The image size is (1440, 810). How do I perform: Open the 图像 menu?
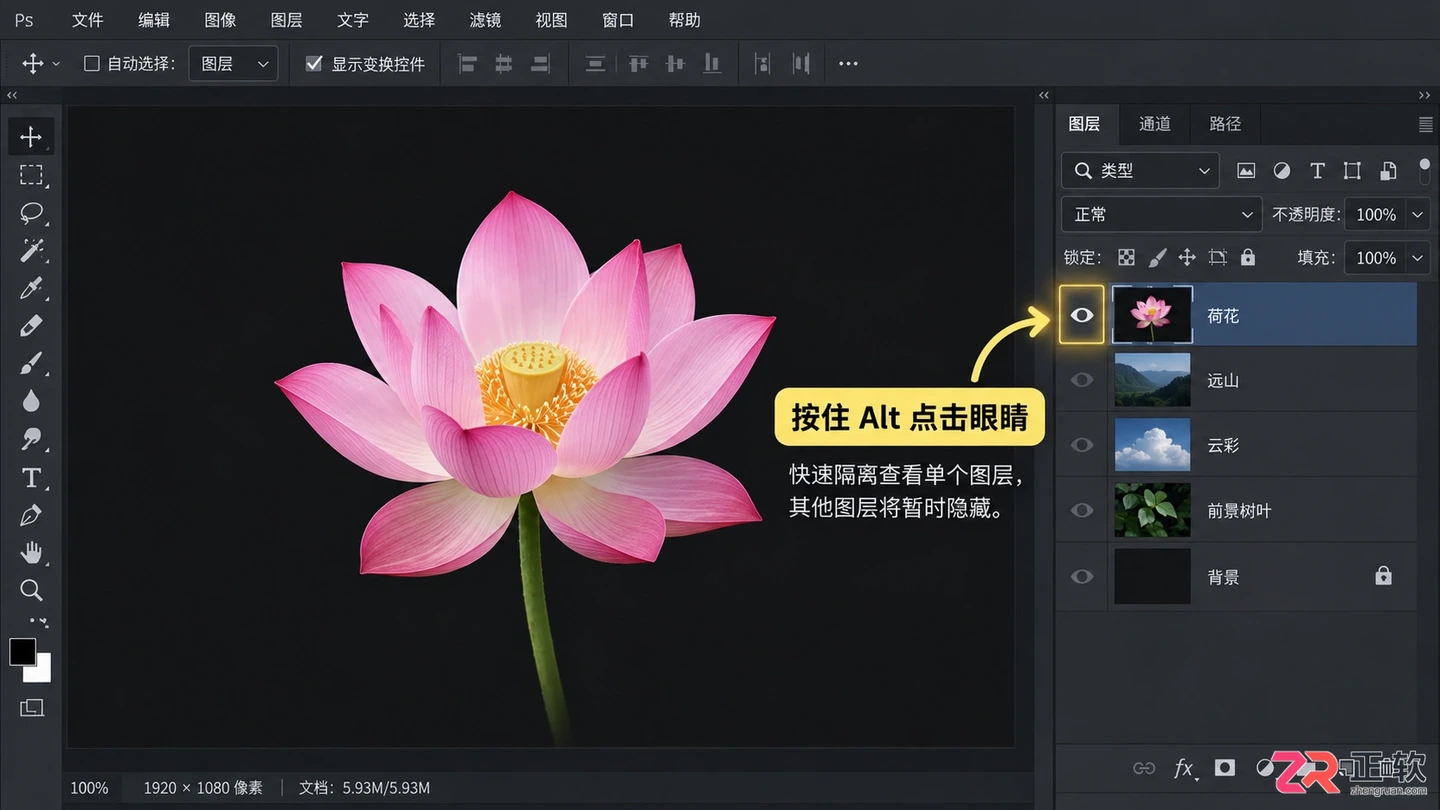[220, 20]
